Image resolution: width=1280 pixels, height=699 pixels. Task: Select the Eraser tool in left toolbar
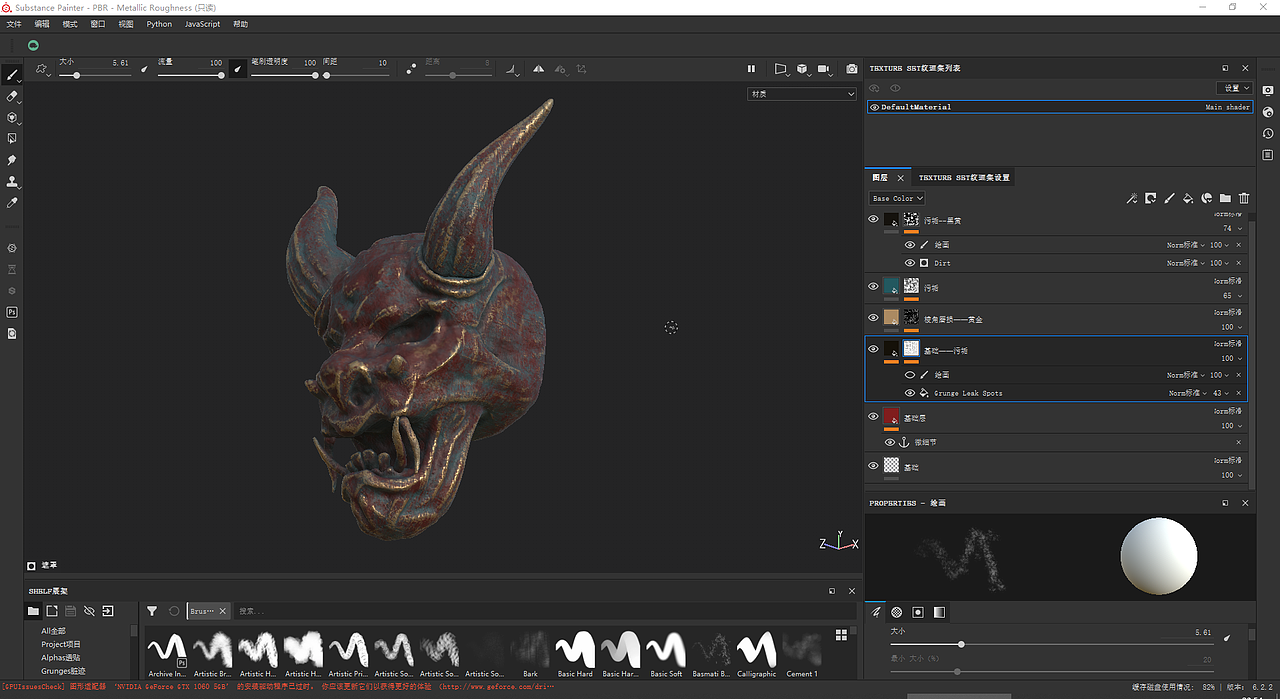pyautogui.click(x=12, y=96)
